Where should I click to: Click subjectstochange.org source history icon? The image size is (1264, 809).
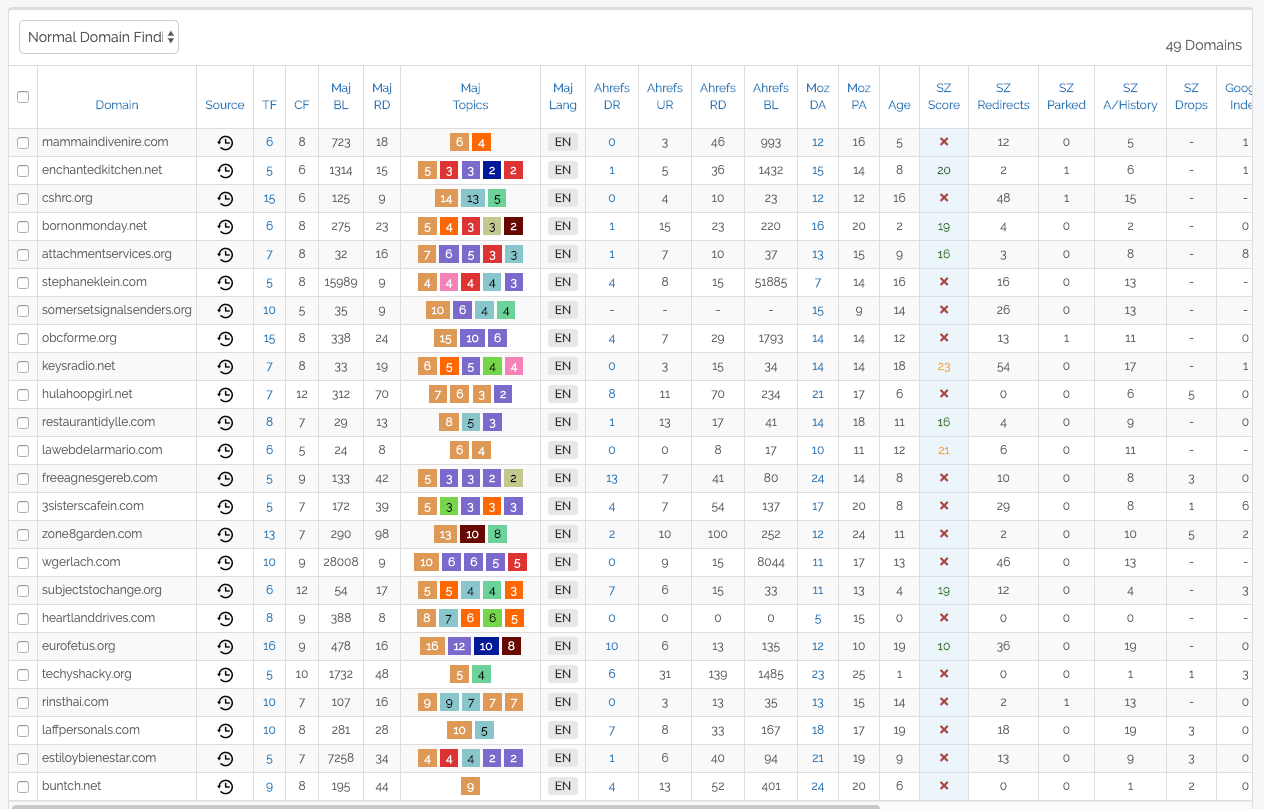click(x=225, y=590)
